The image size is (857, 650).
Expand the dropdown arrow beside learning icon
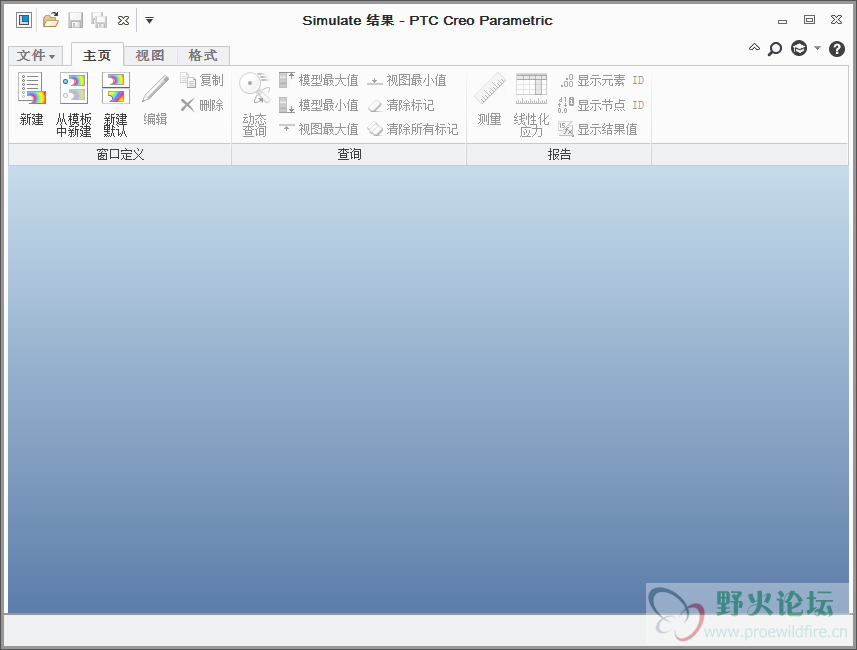818,48
